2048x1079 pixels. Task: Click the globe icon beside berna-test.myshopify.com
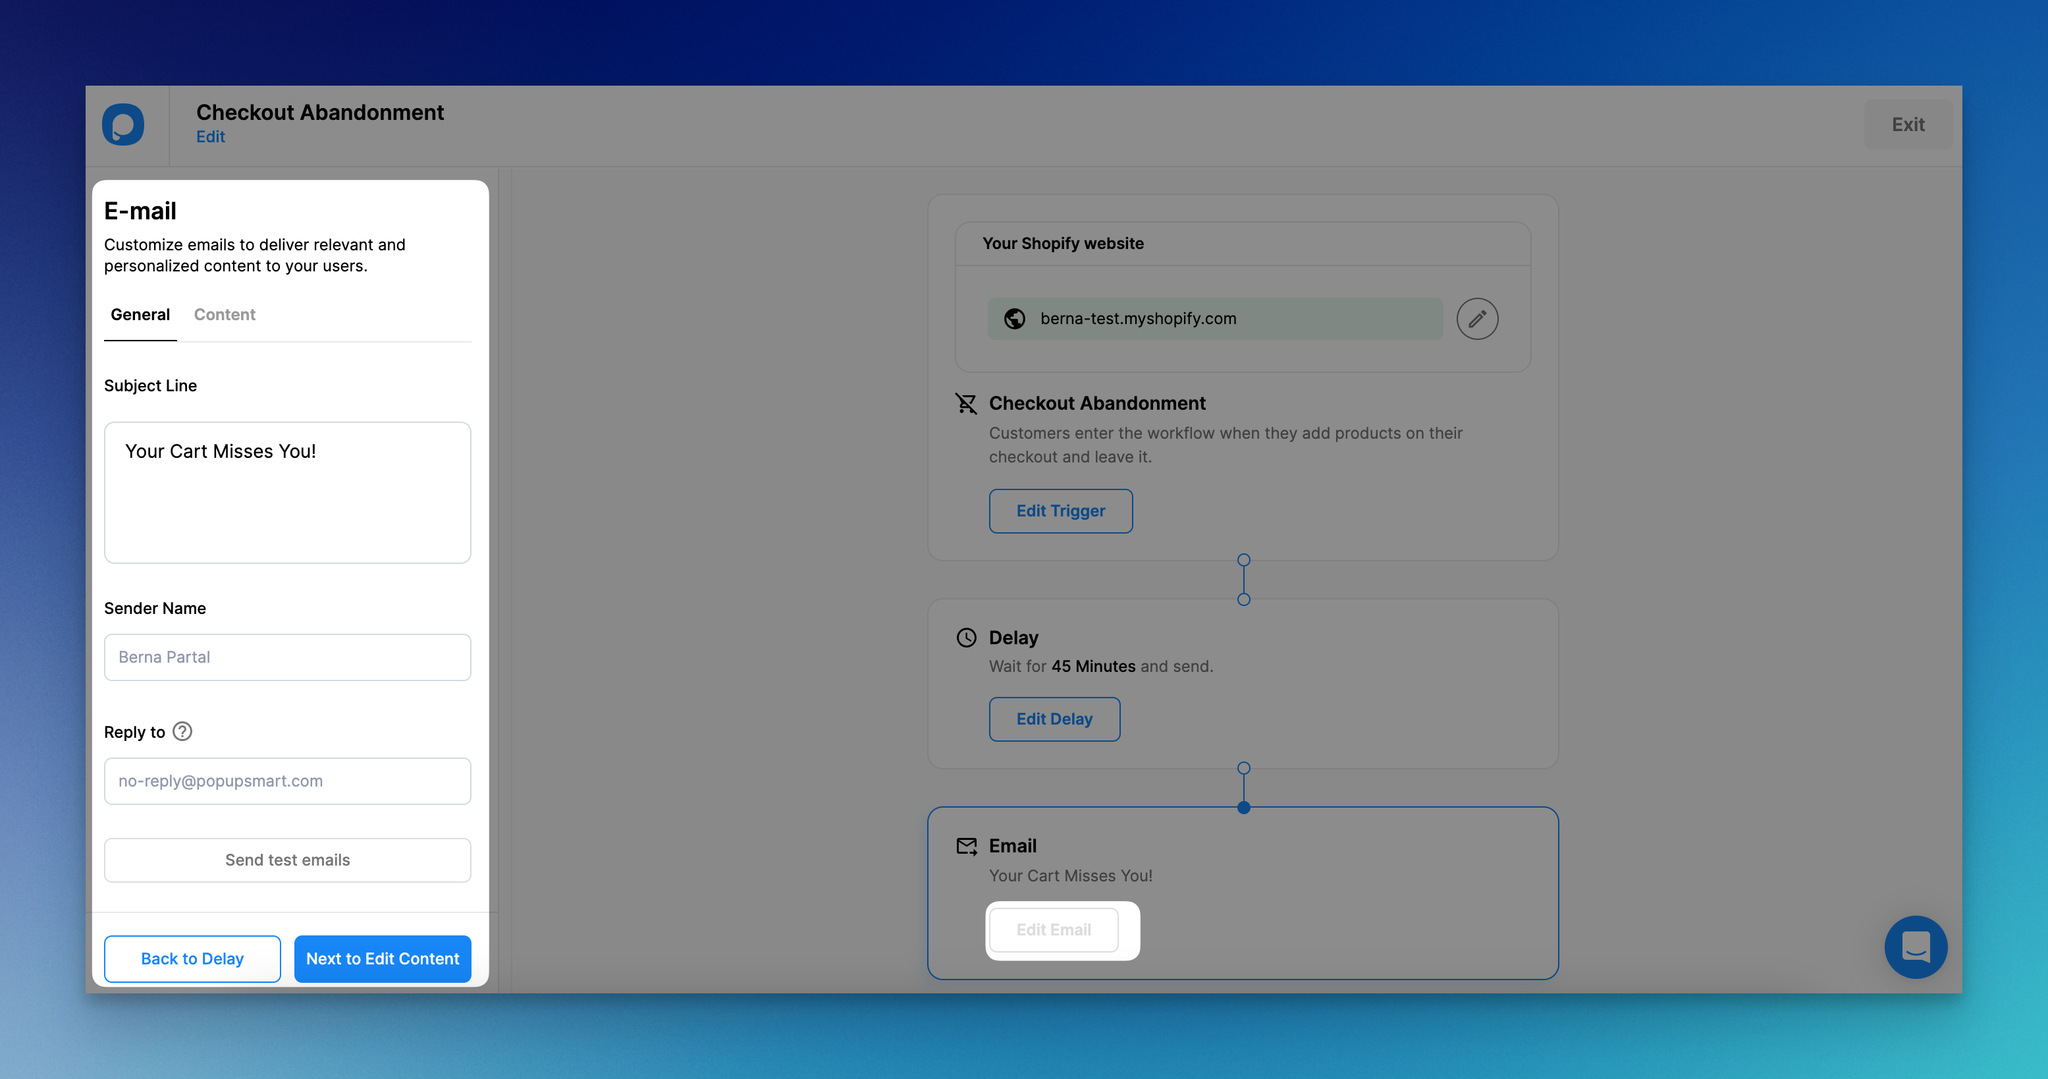1015,319
